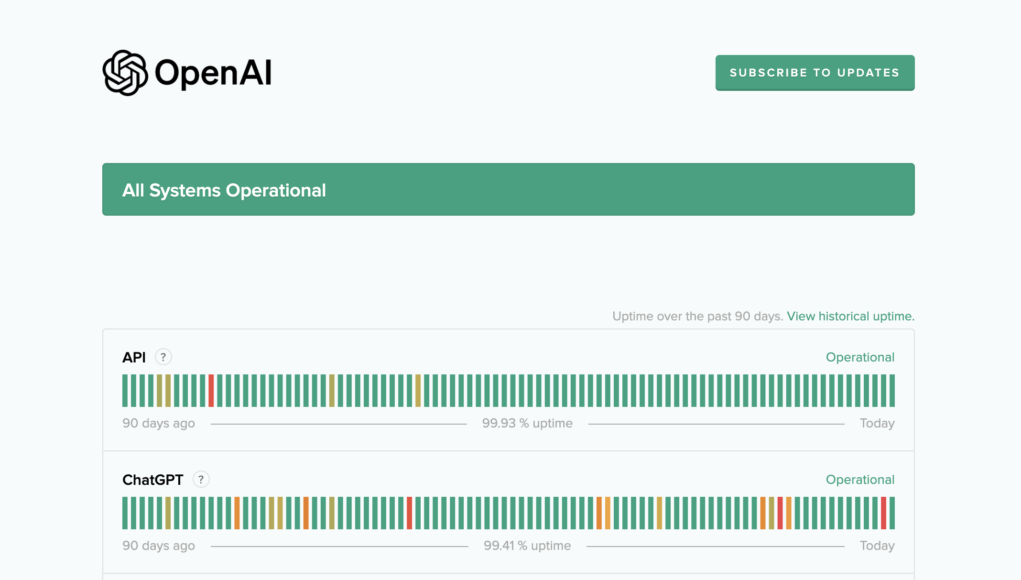The height and width of the screenshot is (580, 1021).
Task: Open the View historical uptime link
Action: click(x=849, y=315)
